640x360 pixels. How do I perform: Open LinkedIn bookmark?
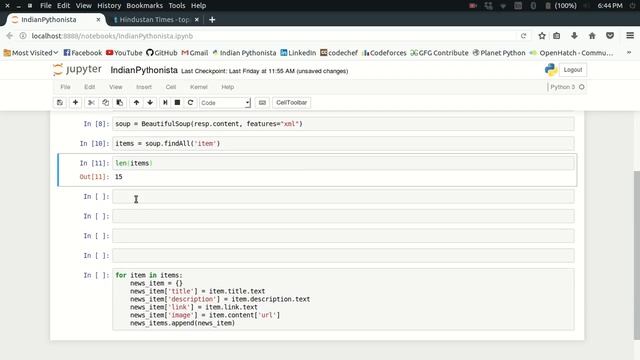pos(298,53)
